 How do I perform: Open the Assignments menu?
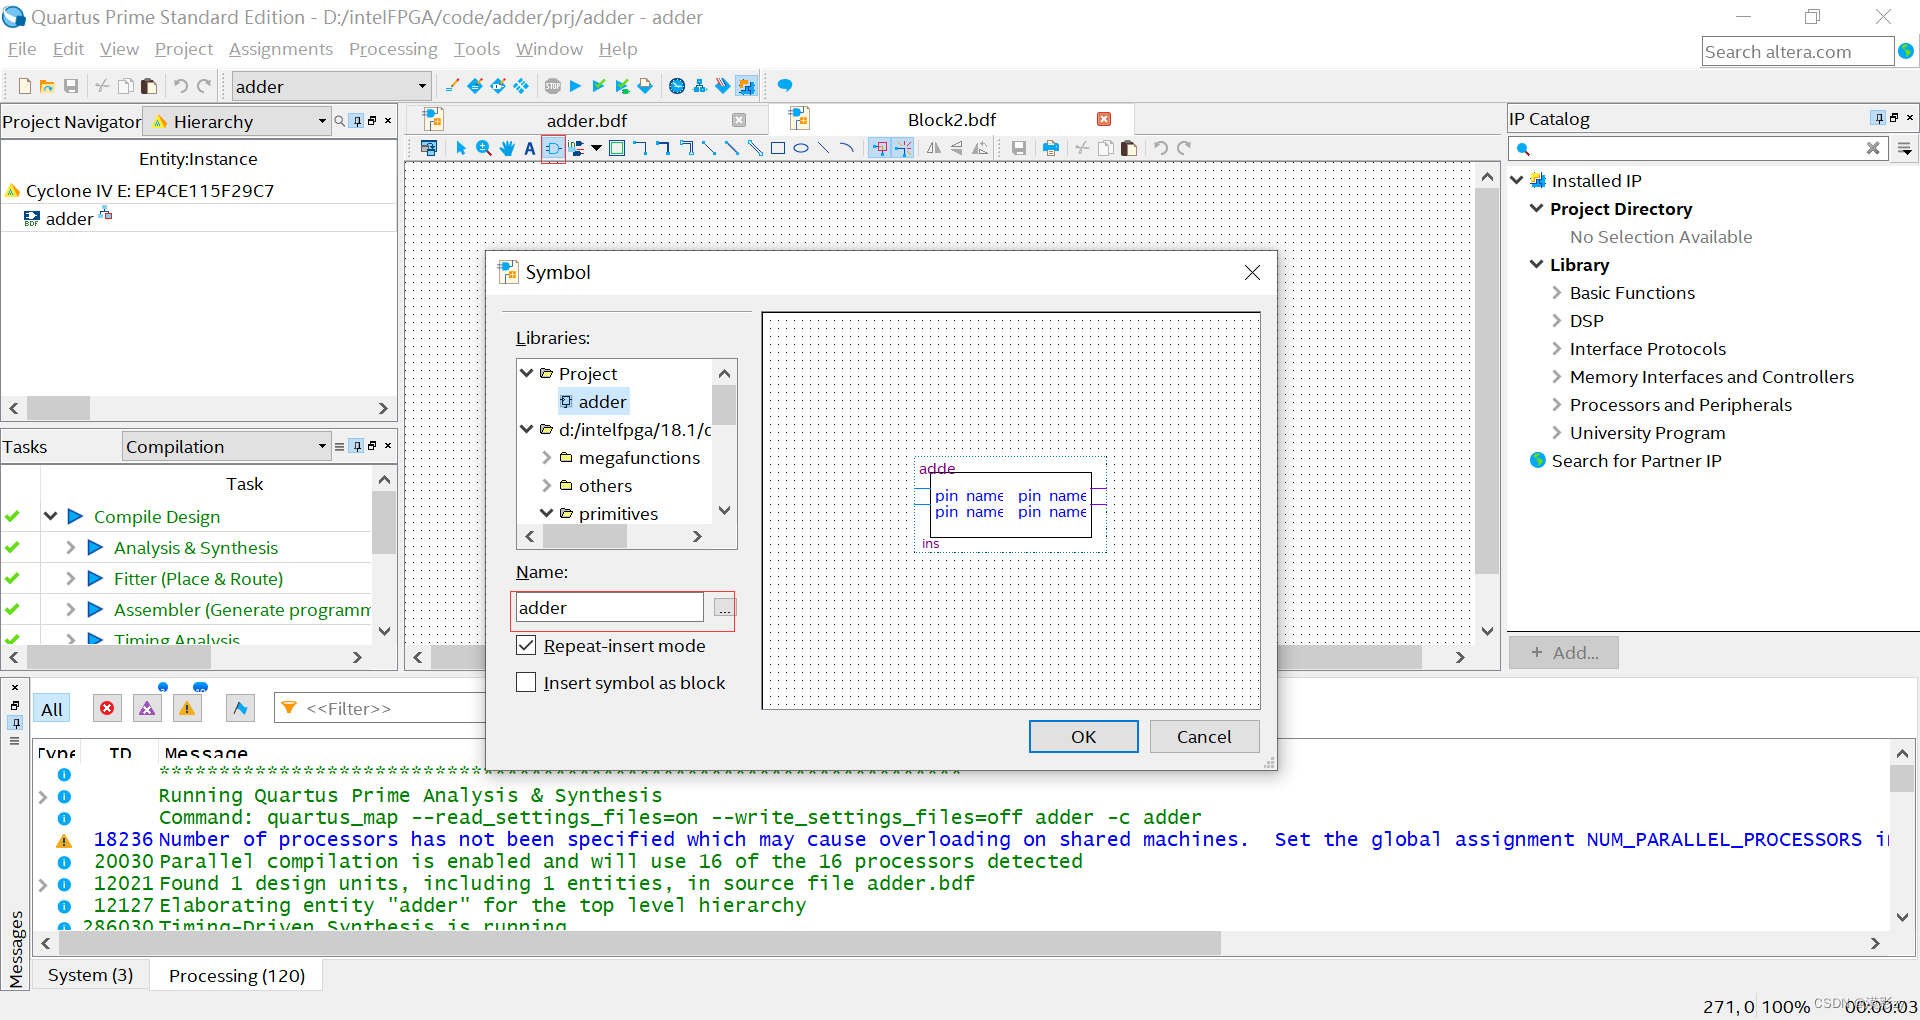coord(280,49)
